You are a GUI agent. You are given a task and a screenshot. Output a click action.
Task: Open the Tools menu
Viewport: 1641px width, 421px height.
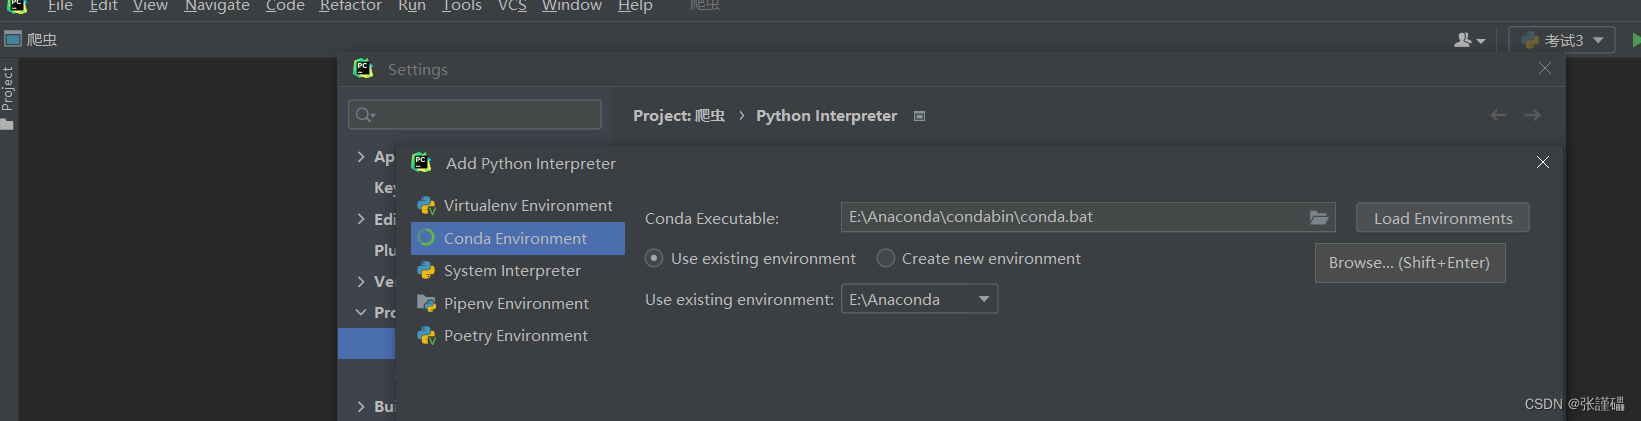tap(462, 6)
